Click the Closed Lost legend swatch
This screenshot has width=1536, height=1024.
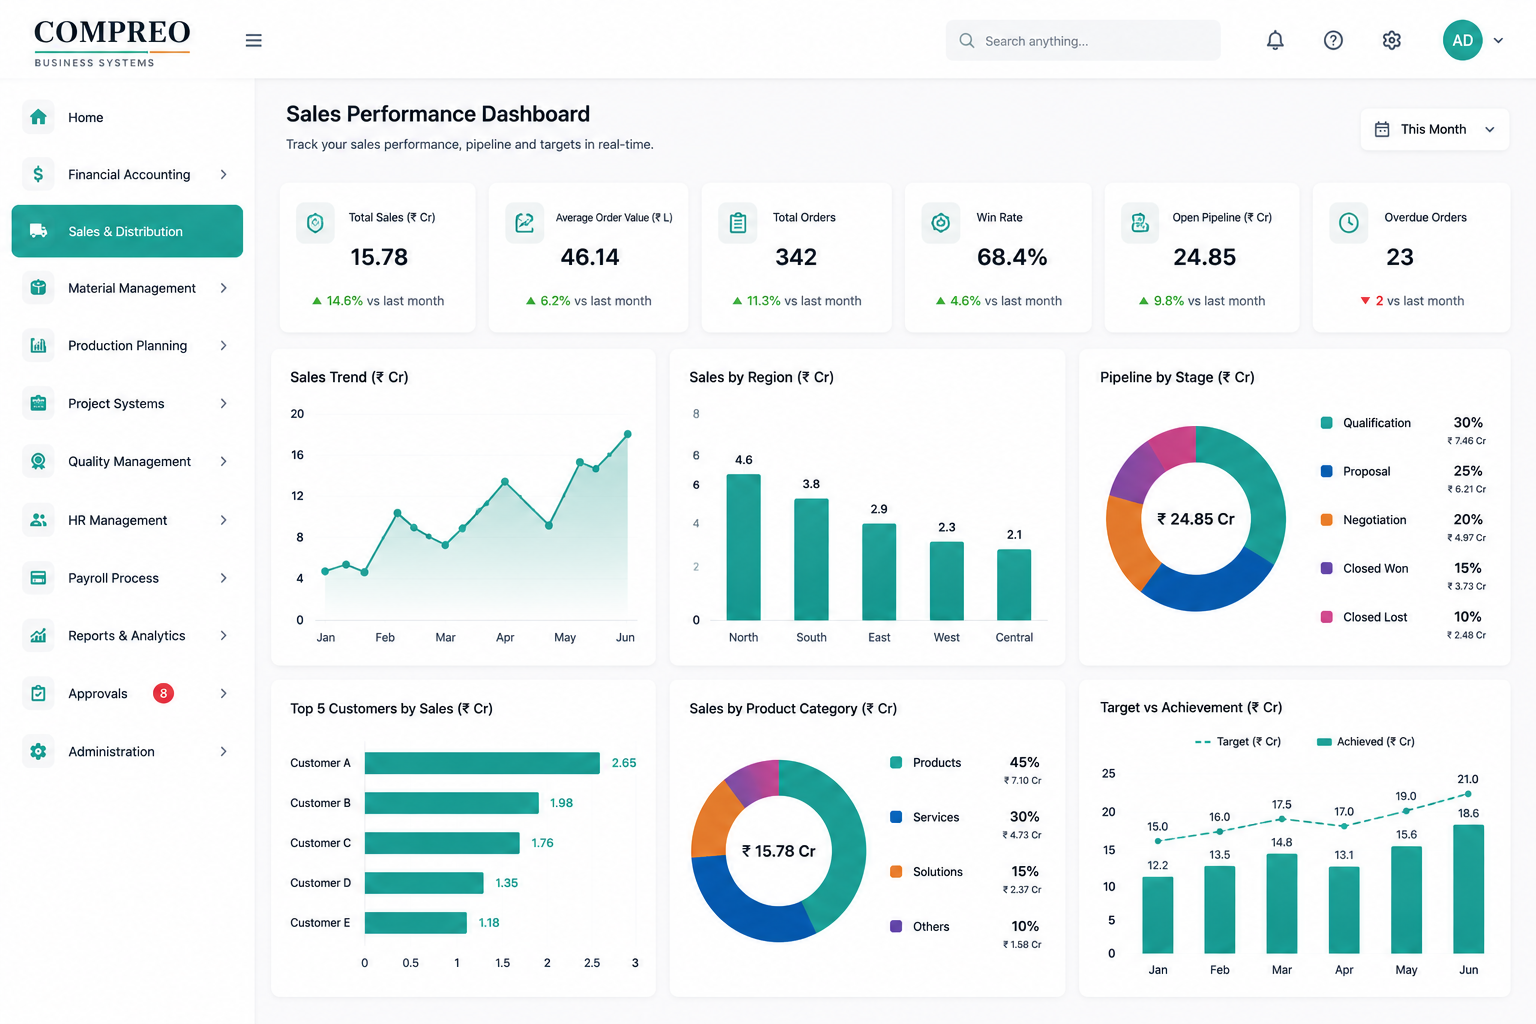[x=1326, y=617]
